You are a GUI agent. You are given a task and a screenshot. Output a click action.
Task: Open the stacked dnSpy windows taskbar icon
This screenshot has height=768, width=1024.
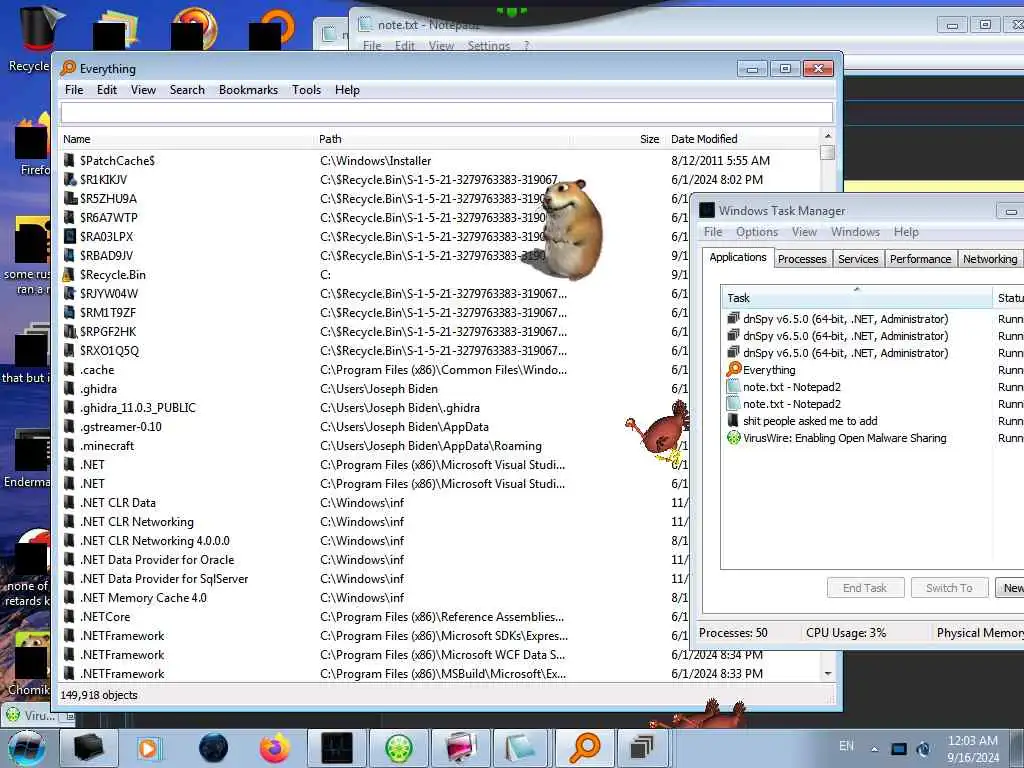(642, 747)
